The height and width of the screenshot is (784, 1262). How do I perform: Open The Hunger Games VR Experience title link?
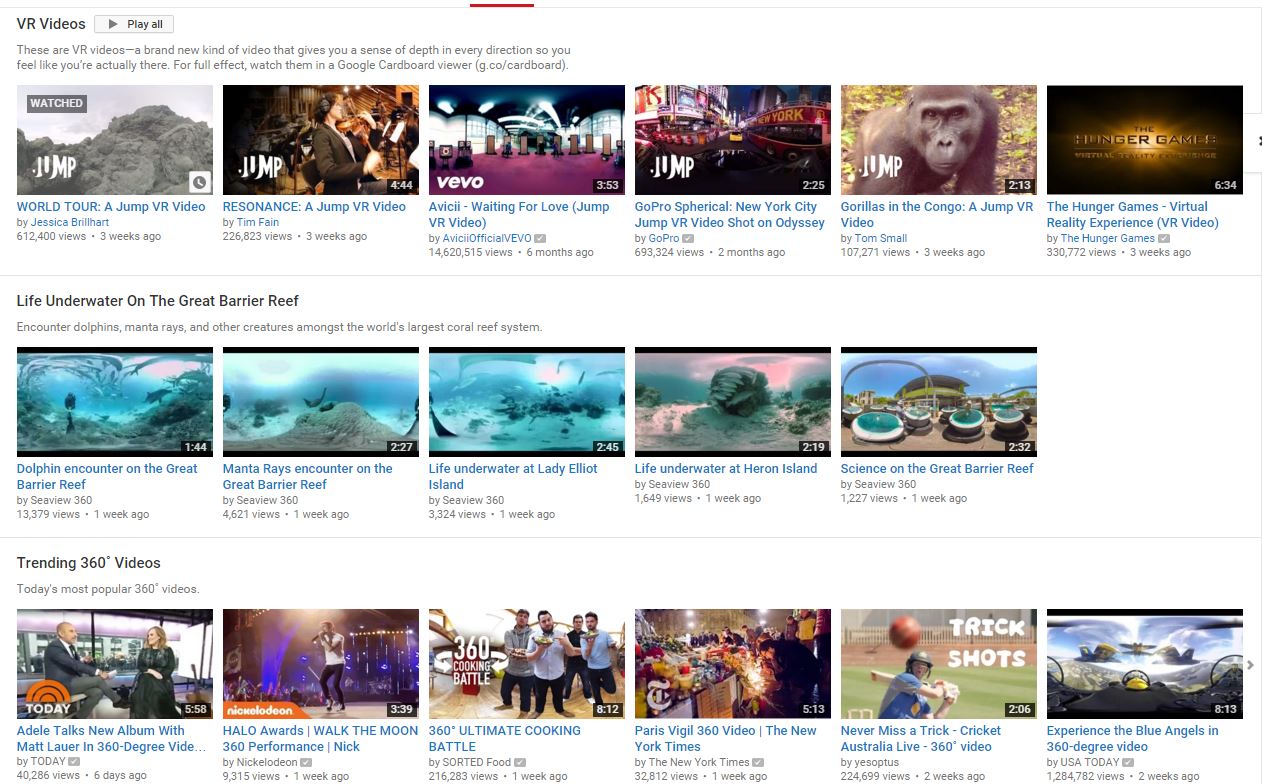point(1133,215)
